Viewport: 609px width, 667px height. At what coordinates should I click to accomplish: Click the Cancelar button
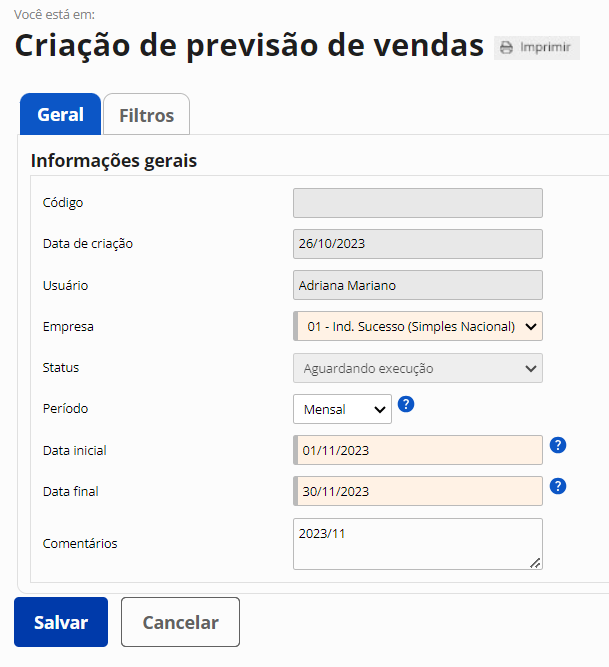[180, 622]
